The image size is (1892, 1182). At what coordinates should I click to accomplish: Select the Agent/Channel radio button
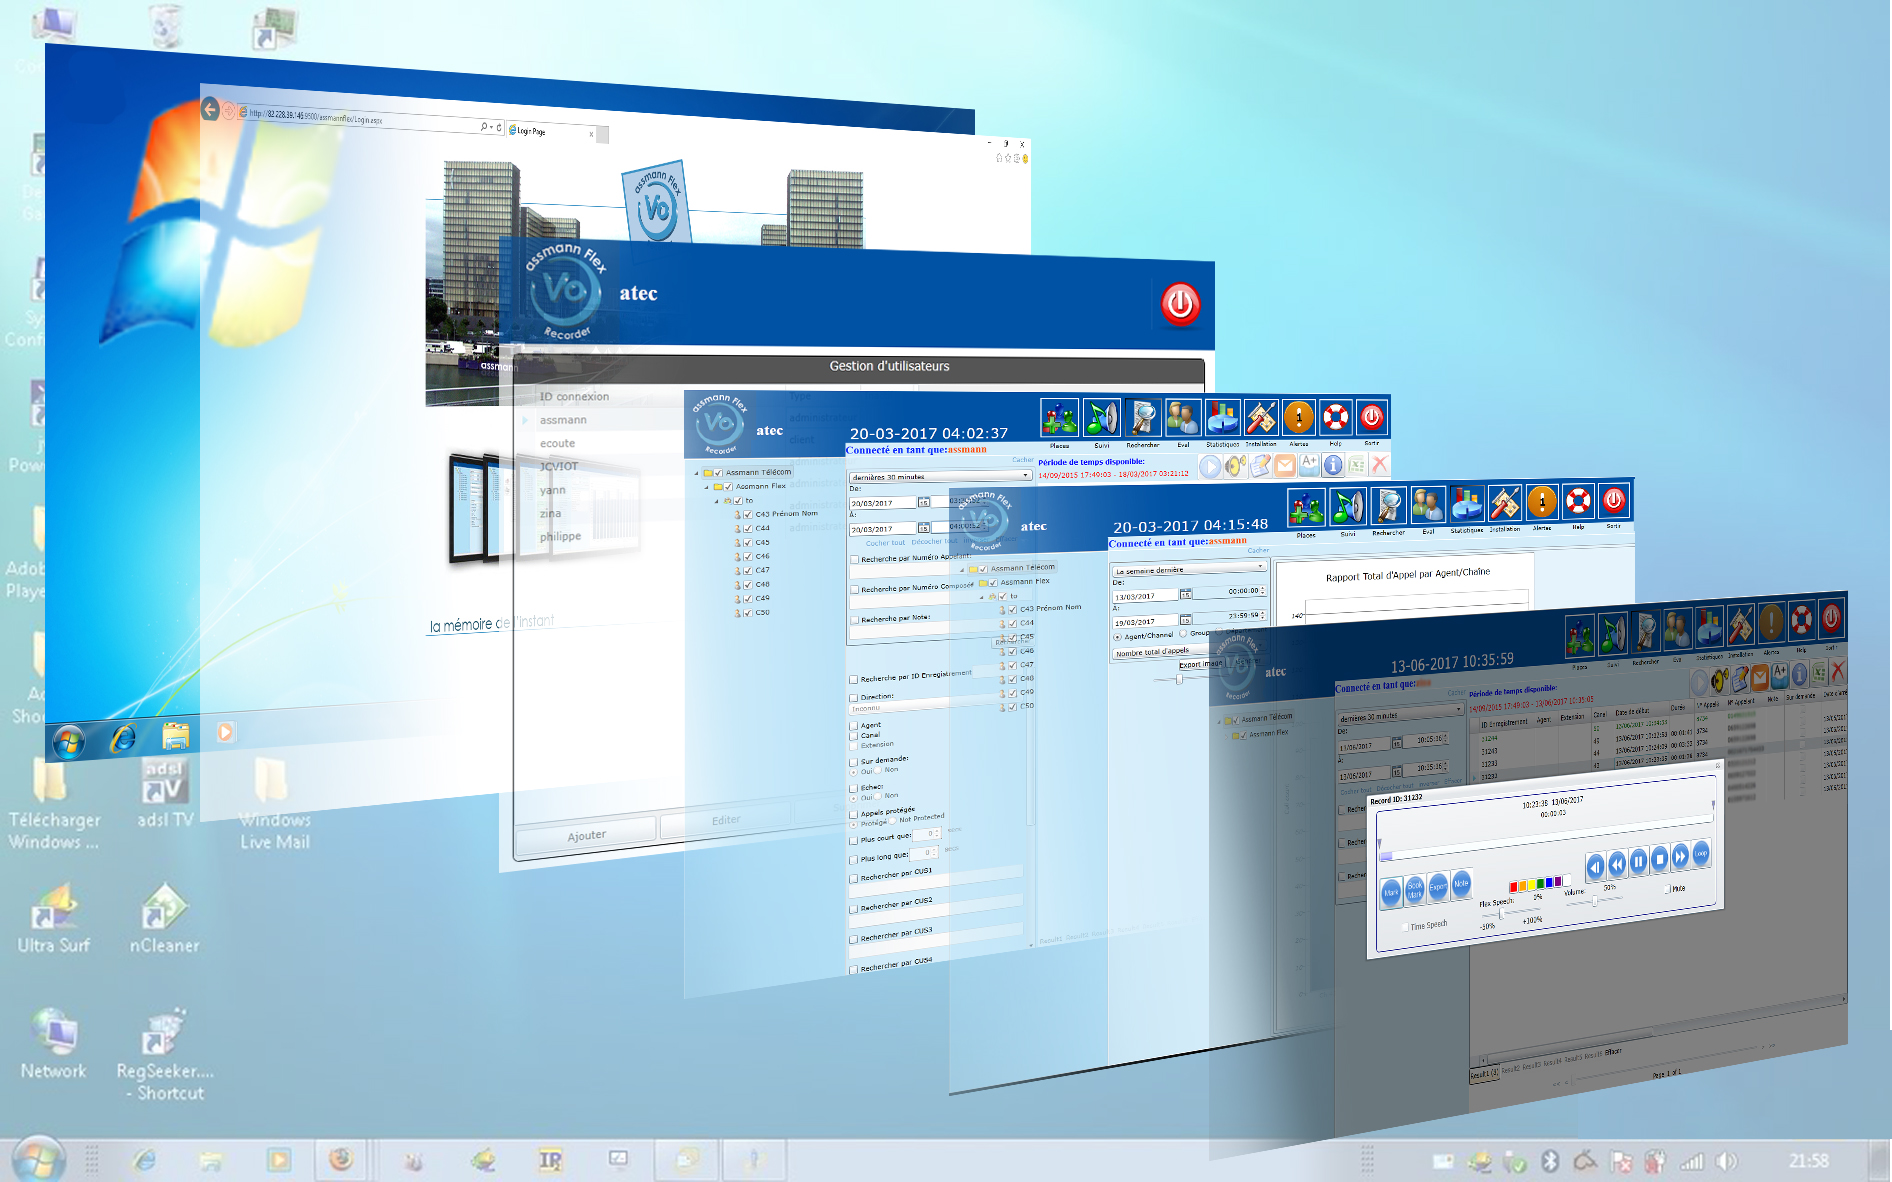[x=1117, y=637]
